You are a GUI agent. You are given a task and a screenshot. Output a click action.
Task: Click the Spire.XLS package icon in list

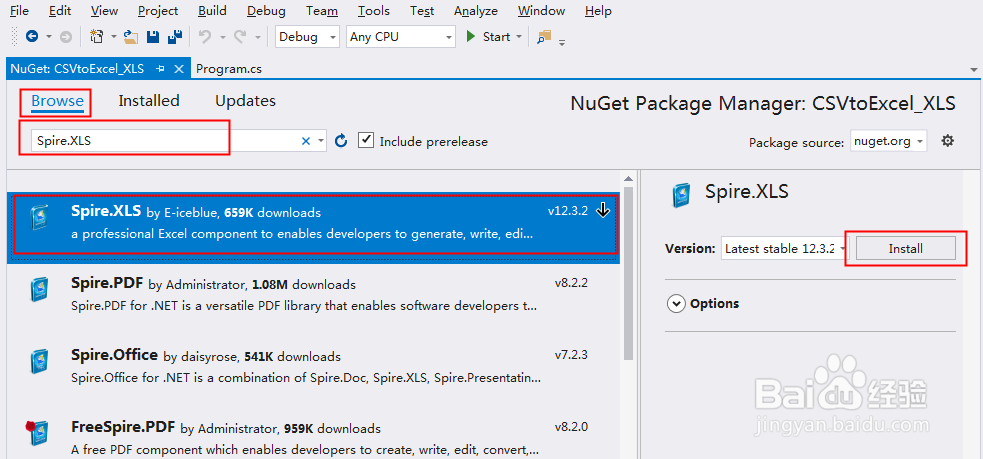pyautogui.click(x=38, y=217)
